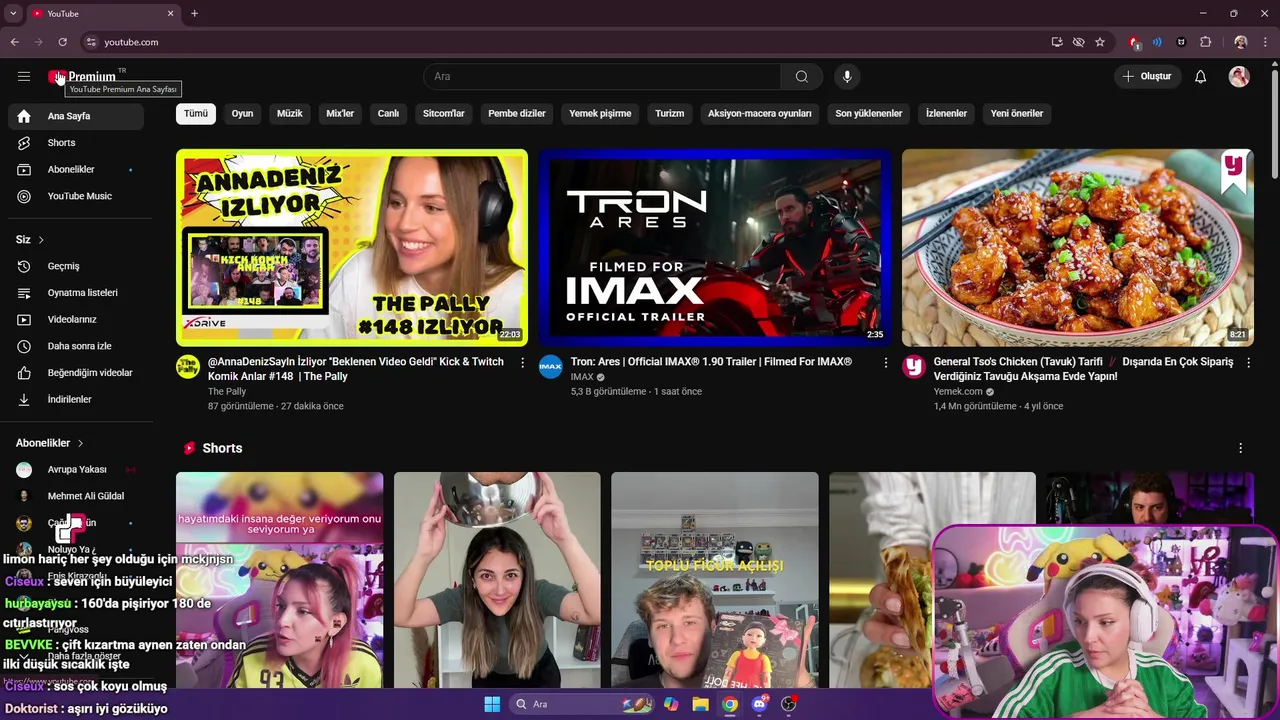Open the Windows Start menu

coord(492,704)
